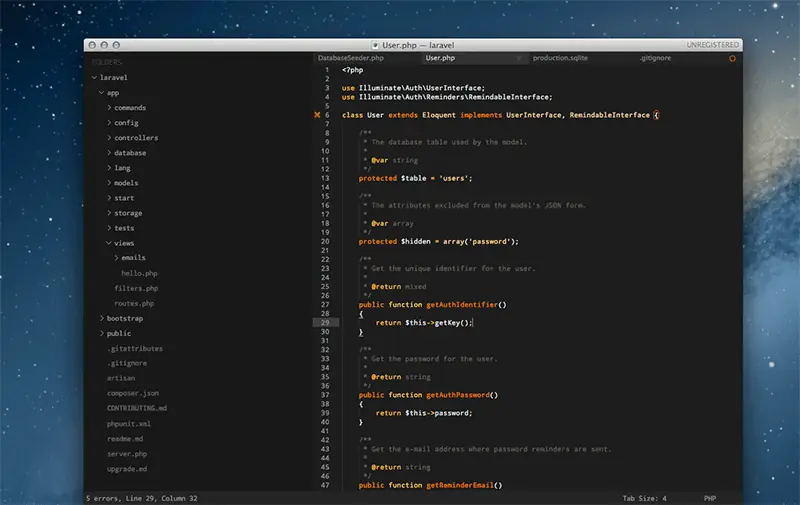Click the PHP syntax selector in status bar

(710, 498)
